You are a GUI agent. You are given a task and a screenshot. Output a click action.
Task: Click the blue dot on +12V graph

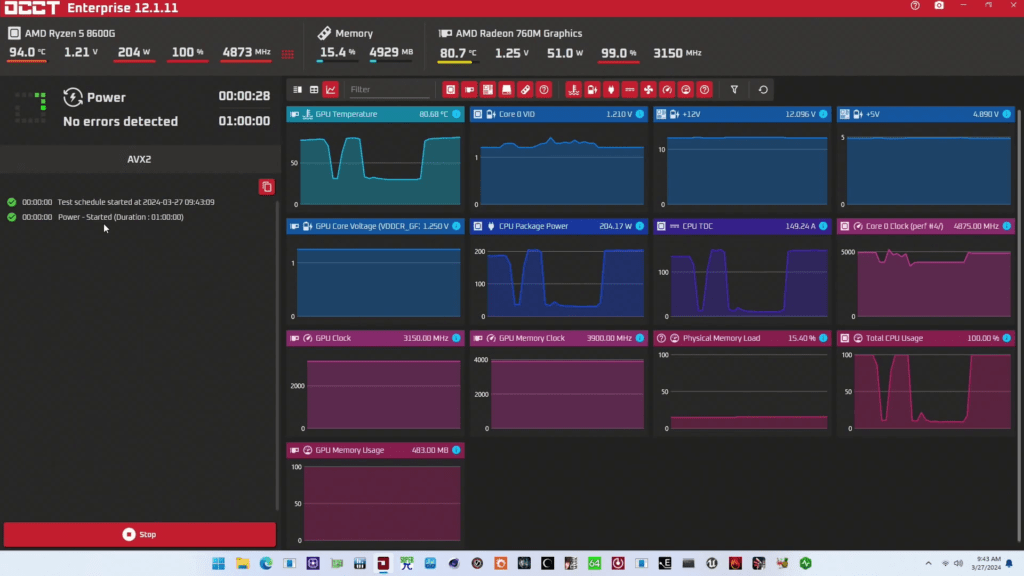pyautogui.click(x=824, y=114)
